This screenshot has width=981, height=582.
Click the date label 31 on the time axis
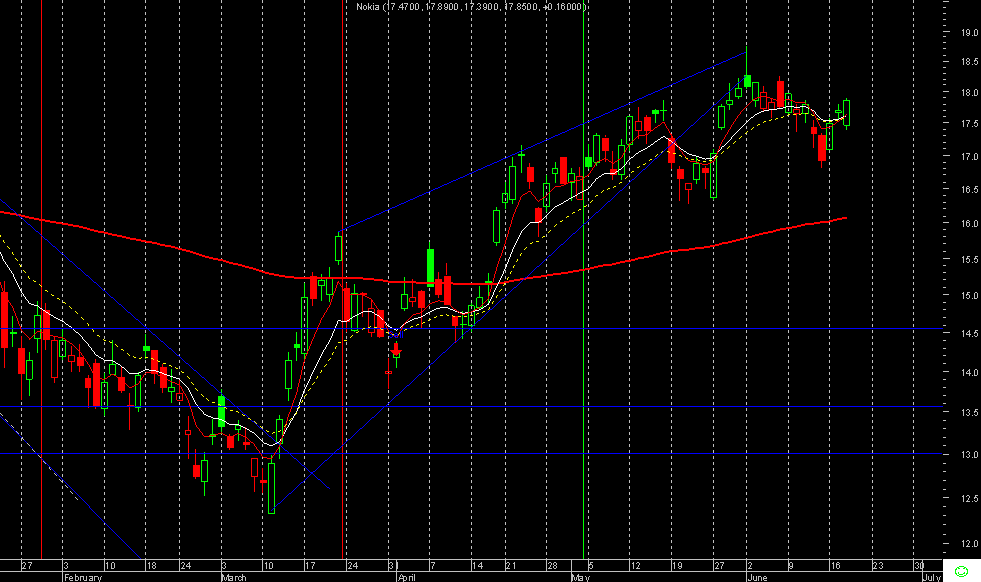pos(393,566)
